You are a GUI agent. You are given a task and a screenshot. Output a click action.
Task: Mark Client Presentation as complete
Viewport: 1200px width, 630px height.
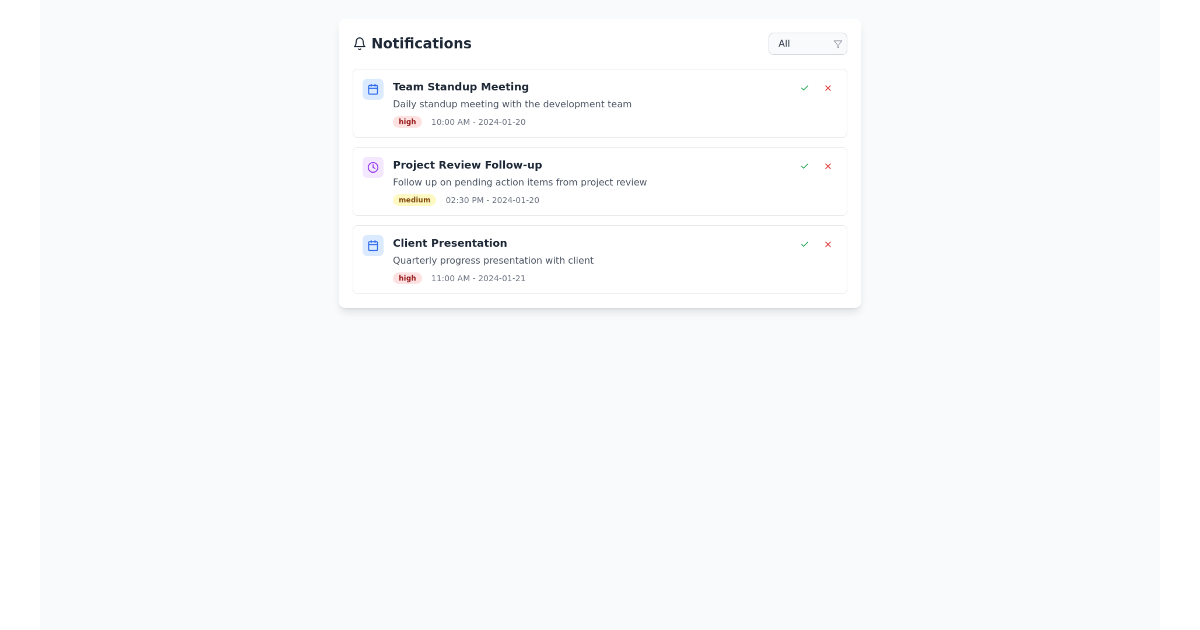804,244
